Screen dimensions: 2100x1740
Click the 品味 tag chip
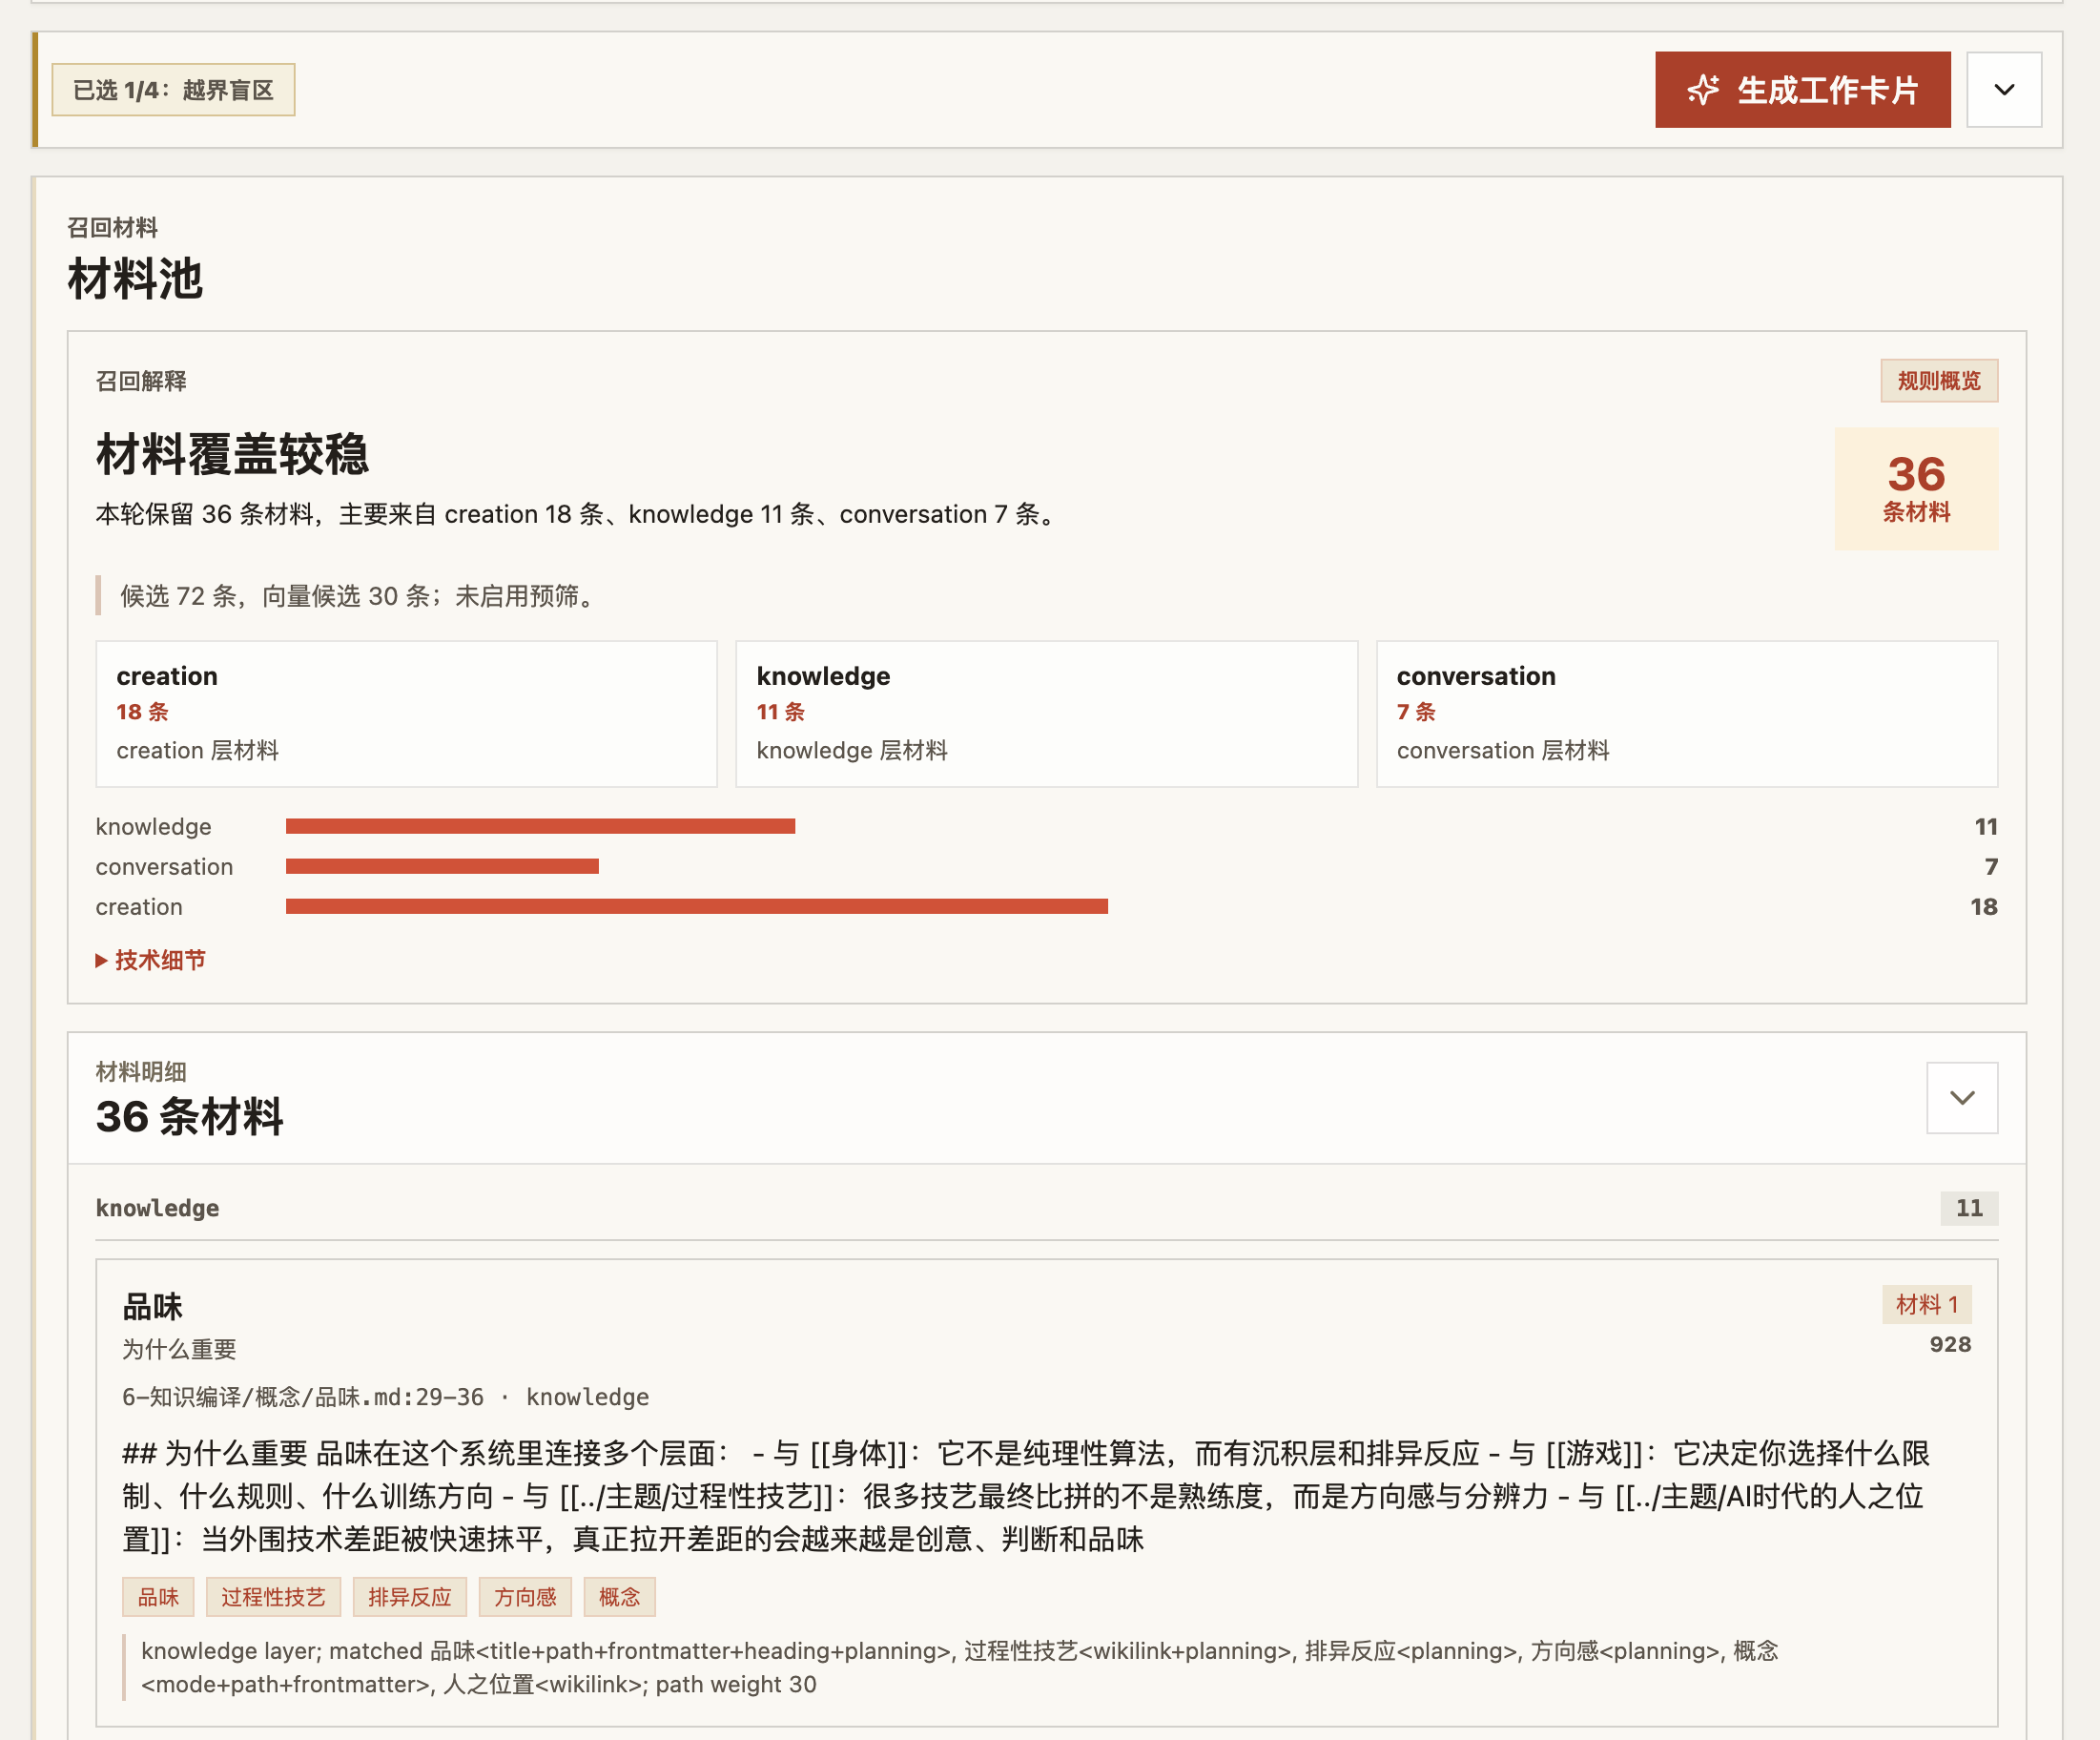(x=158, y=1597)
